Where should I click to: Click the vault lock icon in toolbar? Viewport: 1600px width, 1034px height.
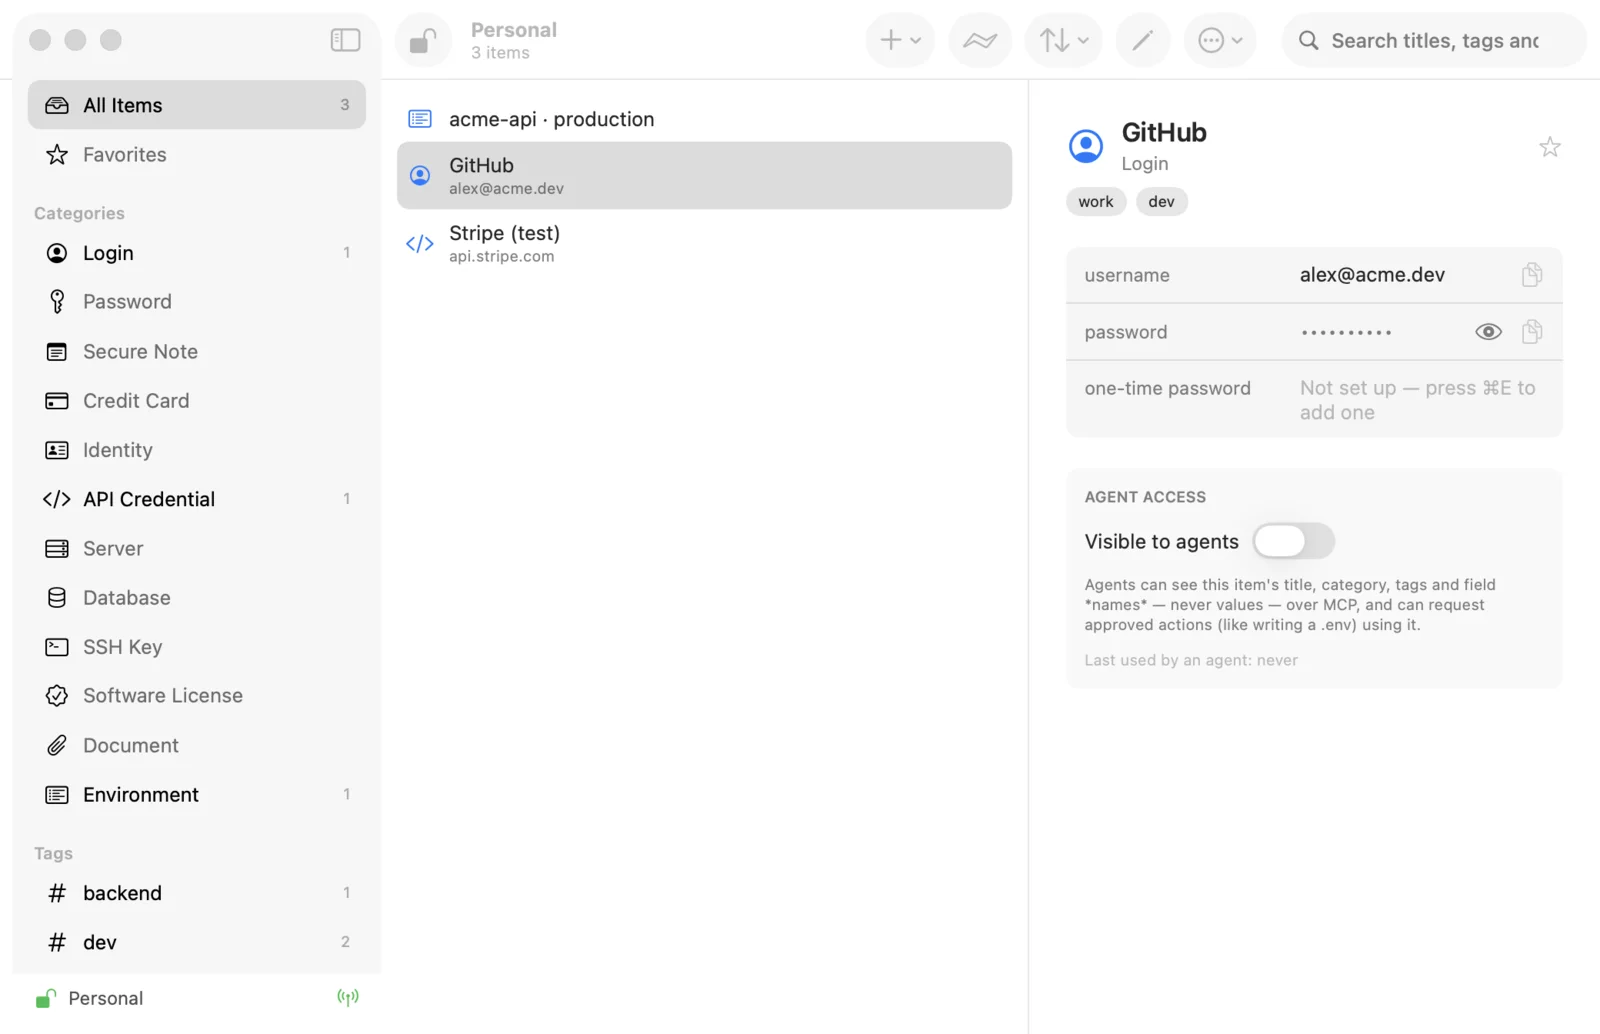pyautogui.click(x=423, y=41)
